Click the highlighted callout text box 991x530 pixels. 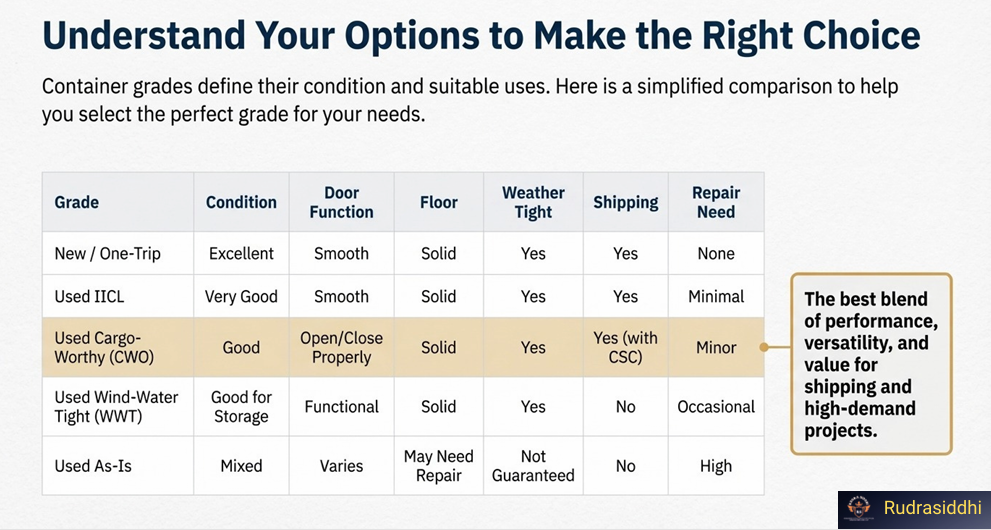tap(870, 364)
